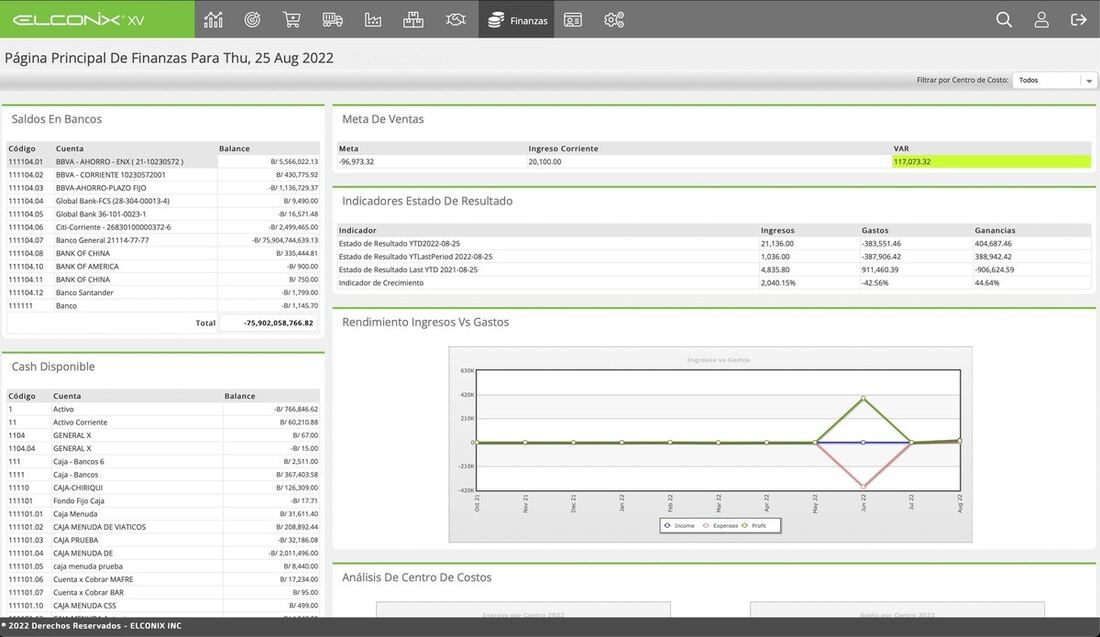Click the Cuenta x Cobrar MAFRE row
Screen dimensions: 1100x637
click(163, 579)
